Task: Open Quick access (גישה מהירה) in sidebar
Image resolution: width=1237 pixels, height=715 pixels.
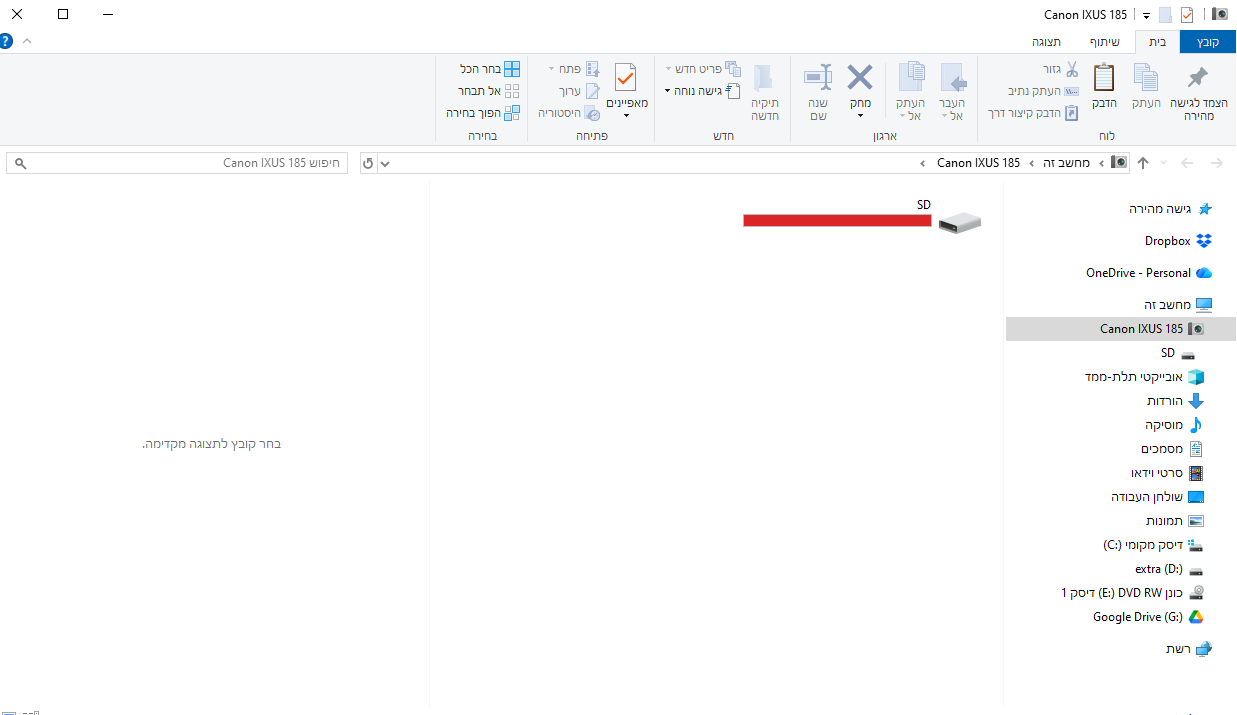Action: click(1170, 209)
